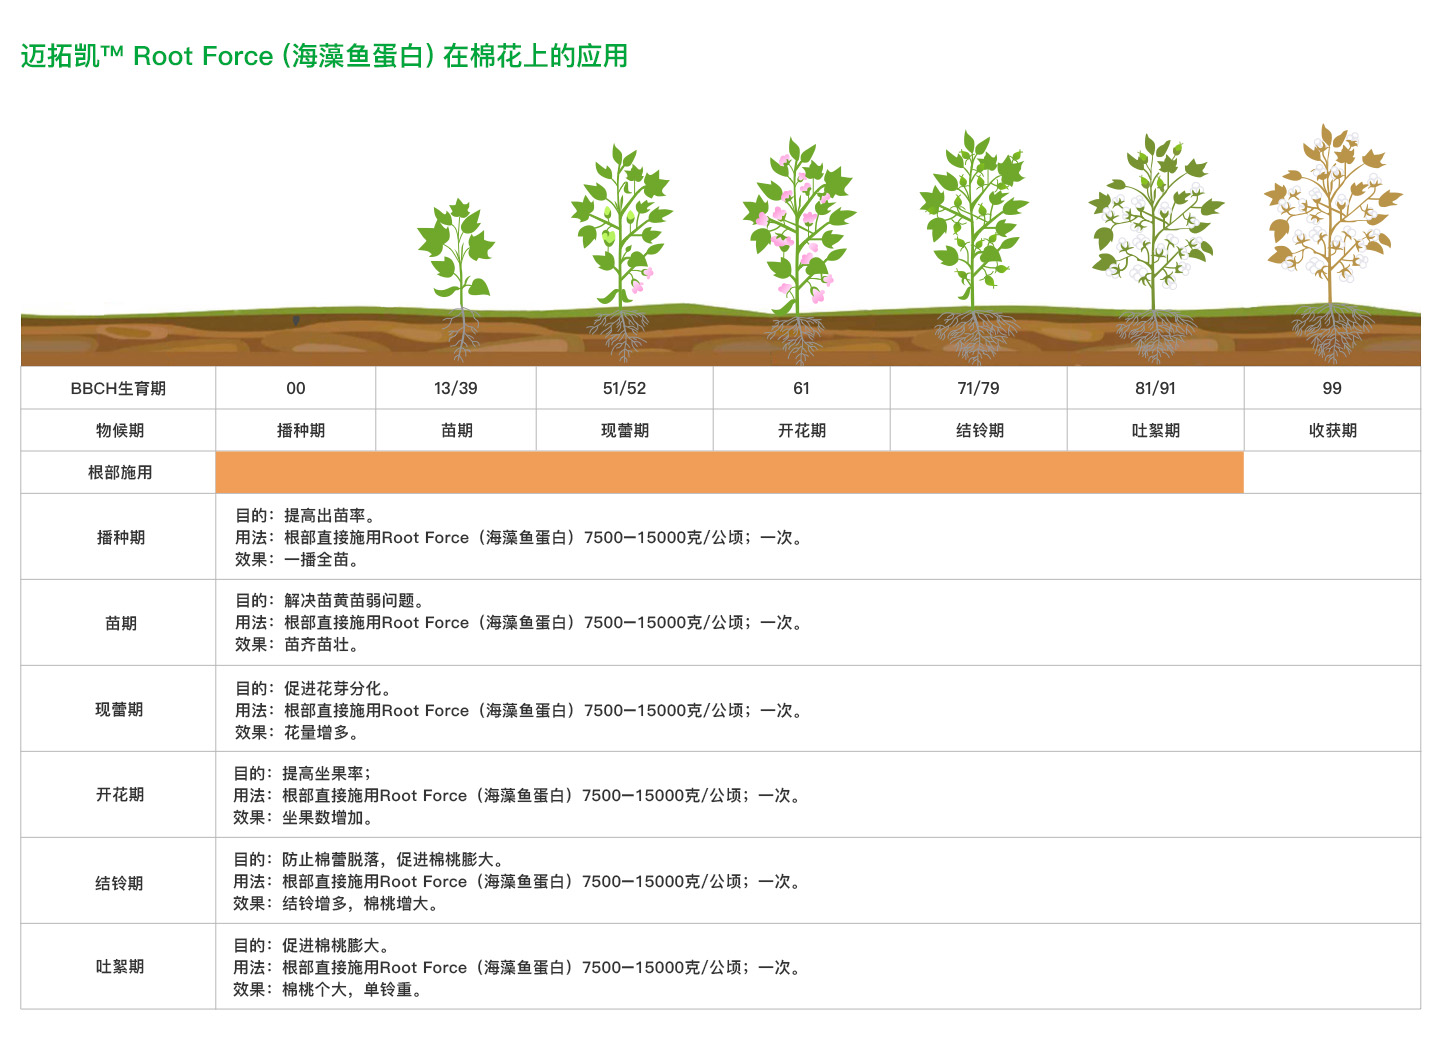Select the BBCH code 13/39 cell

tap(456, 388)
